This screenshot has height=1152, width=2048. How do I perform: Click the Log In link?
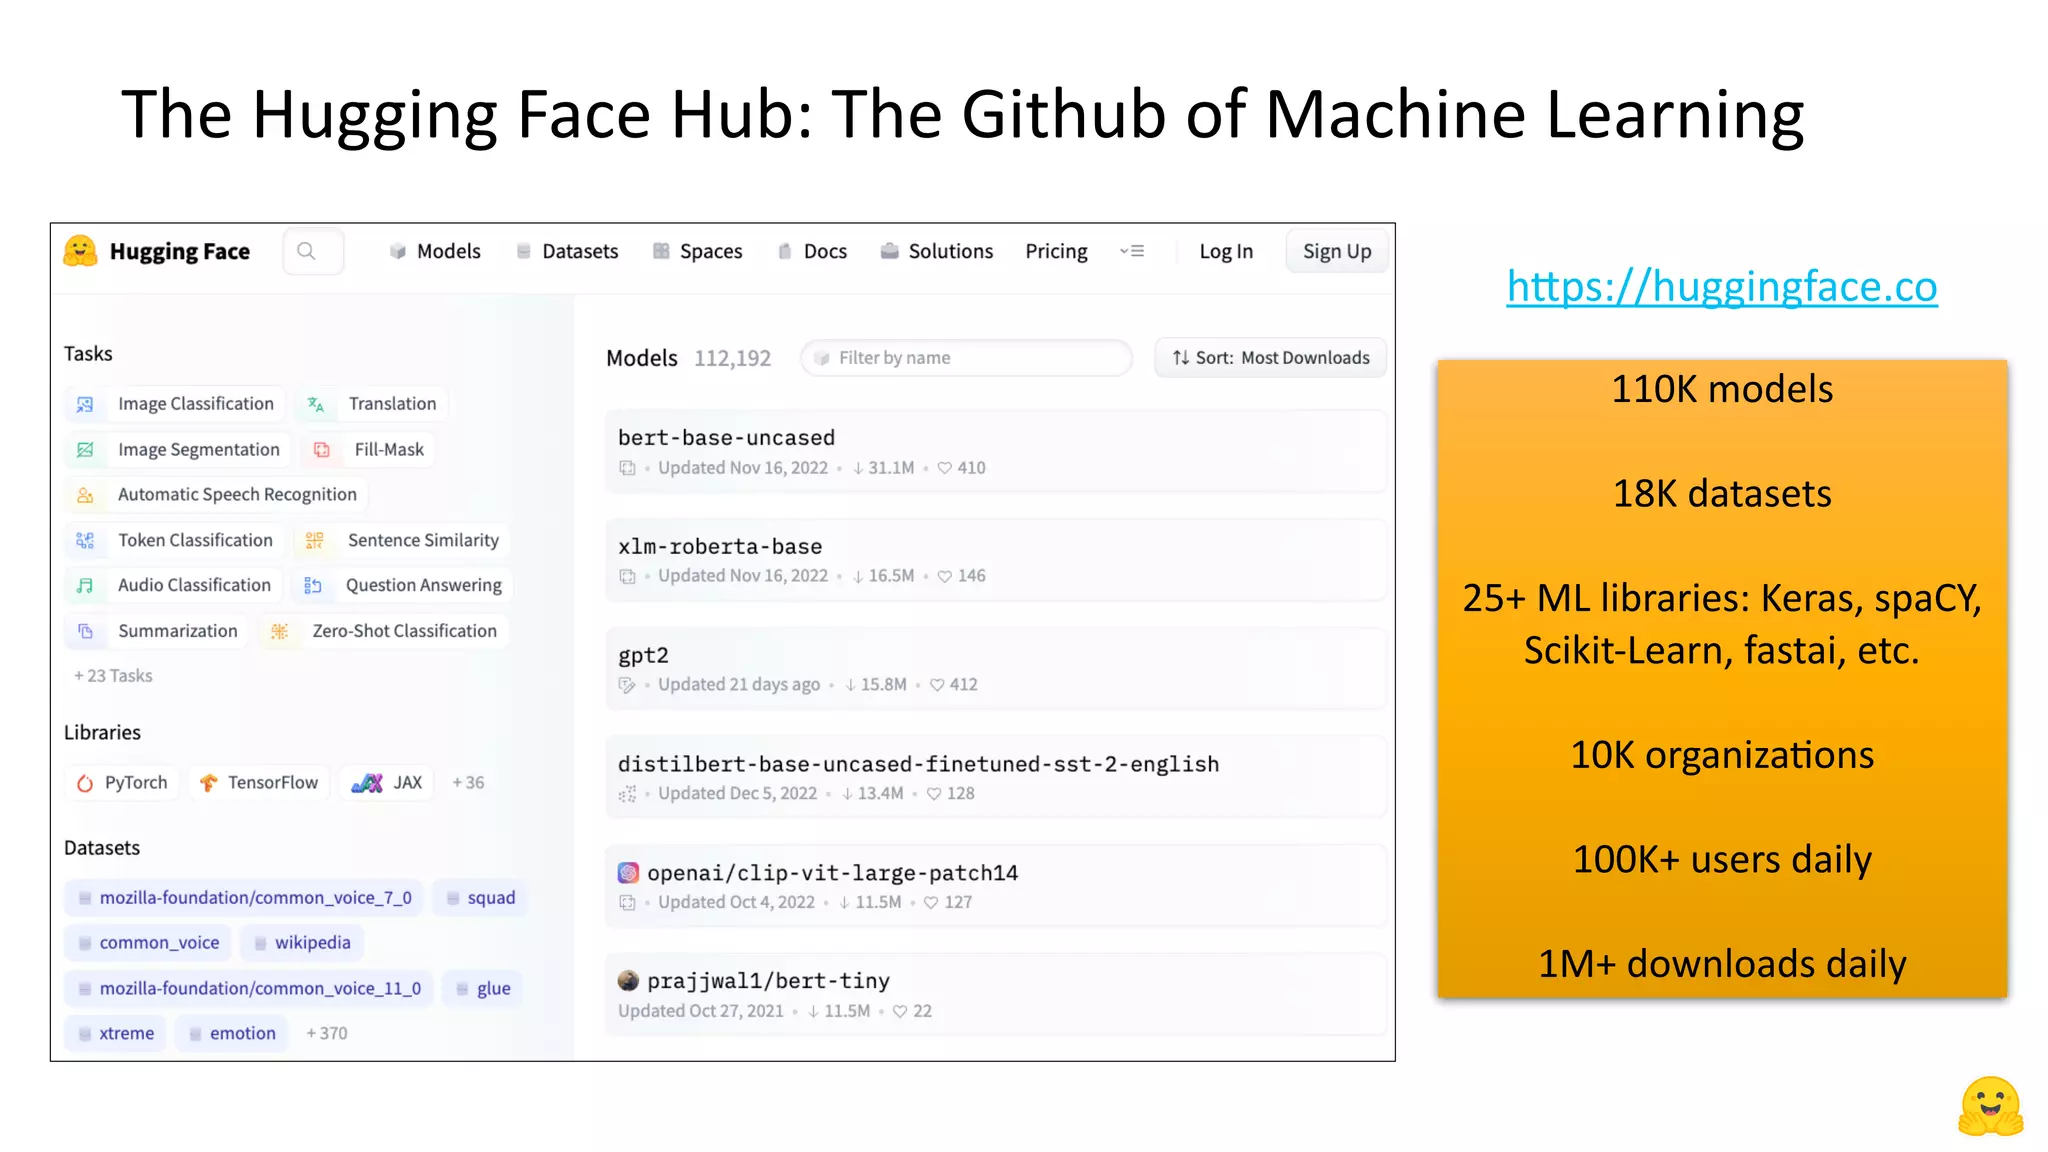[x=1226, y=251]
